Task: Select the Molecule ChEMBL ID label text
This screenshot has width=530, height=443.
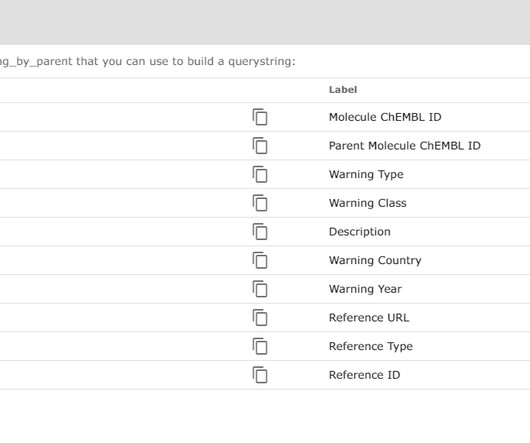Action: coord(385,117)
